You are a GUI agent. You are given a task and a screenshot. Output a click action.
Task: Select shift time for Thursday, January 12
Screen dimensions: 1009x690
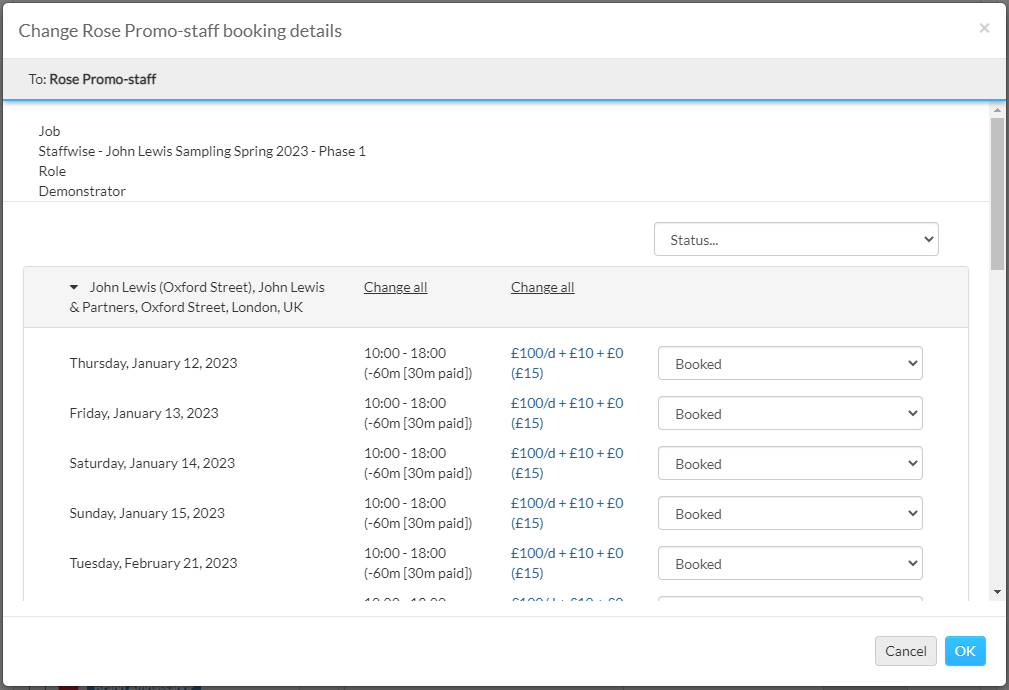[x=418, y=363]
